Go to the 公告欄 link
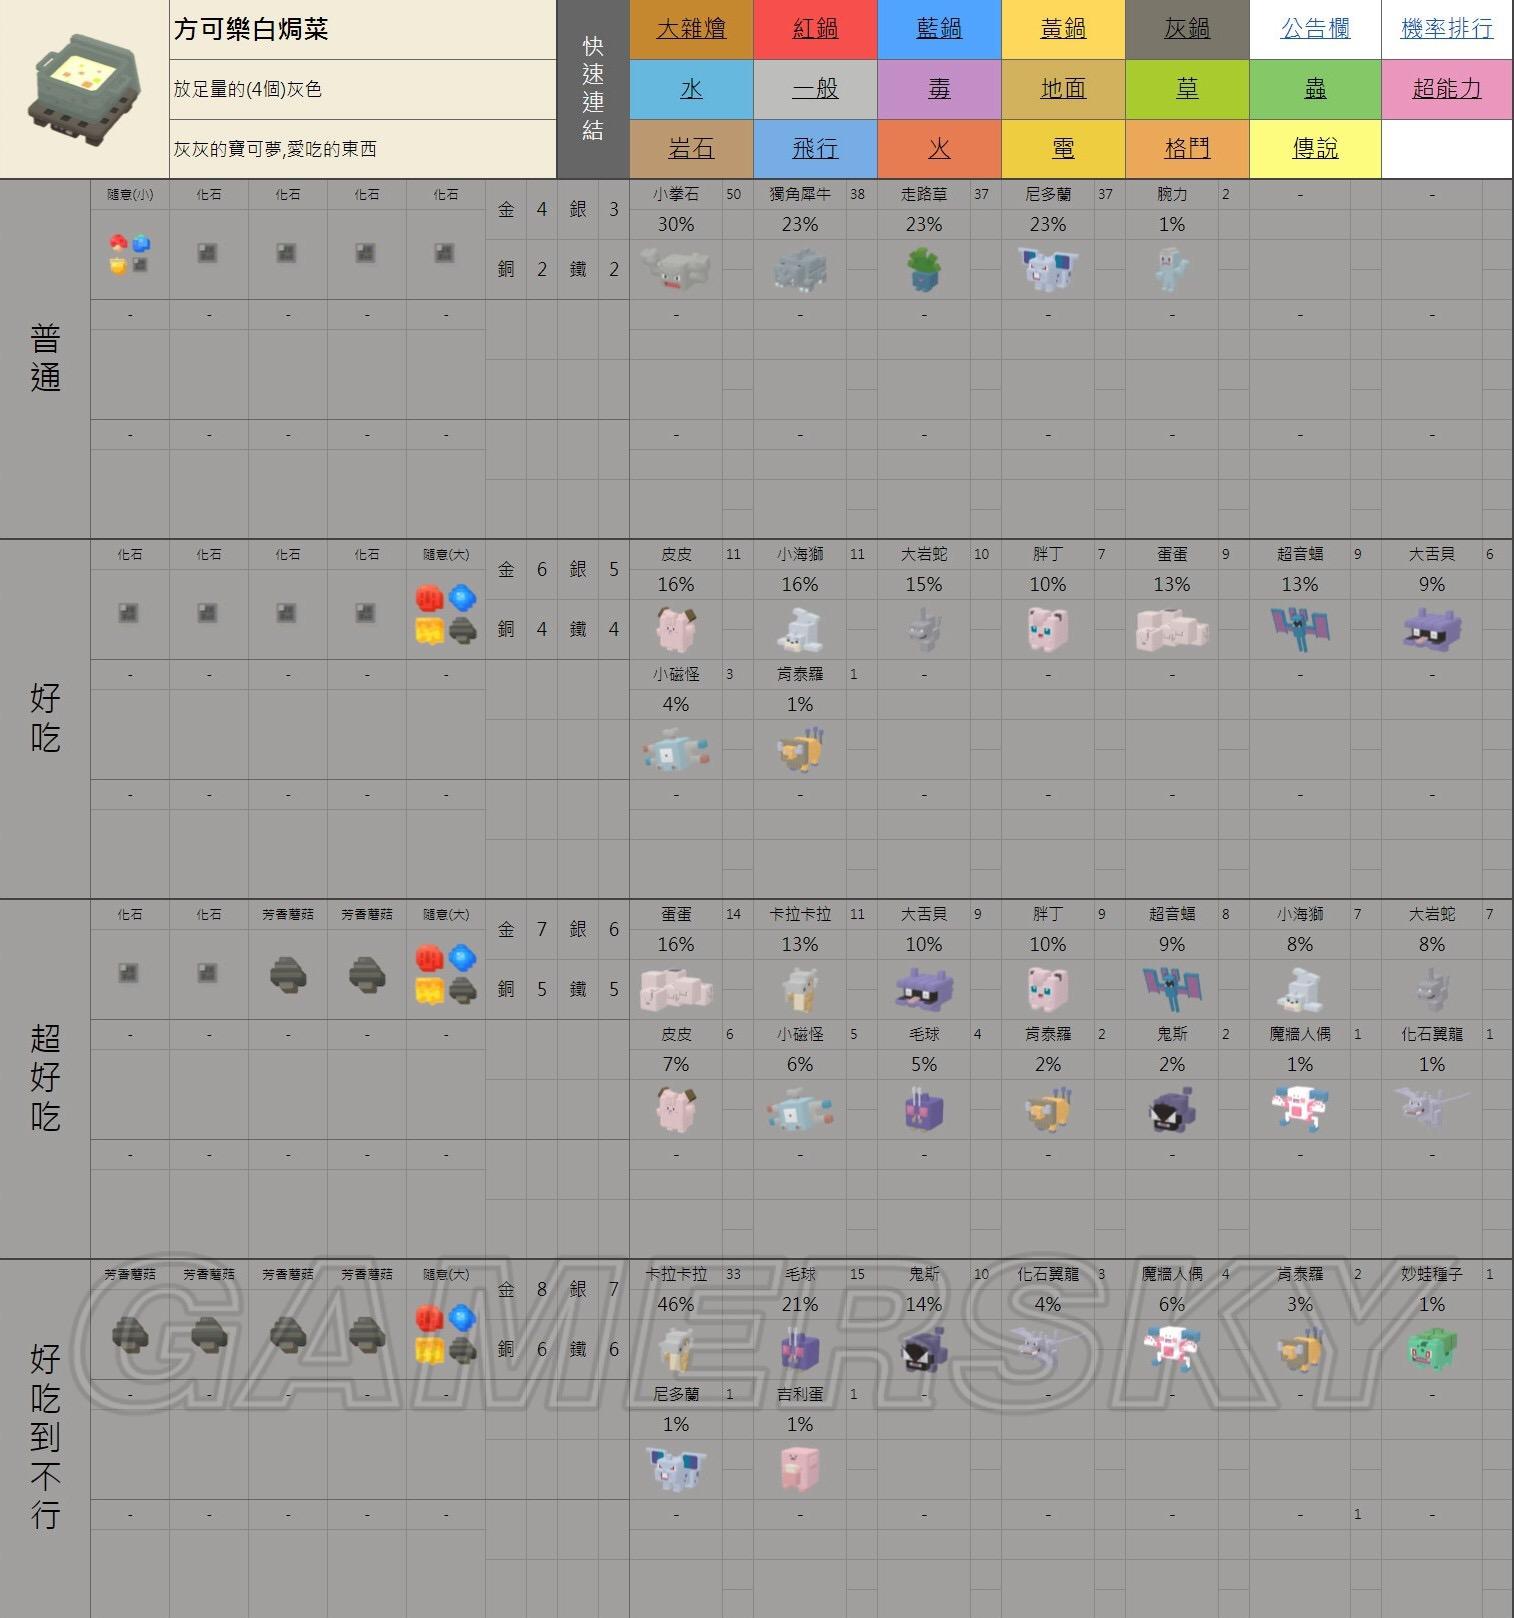 (x=1315, y=29)
